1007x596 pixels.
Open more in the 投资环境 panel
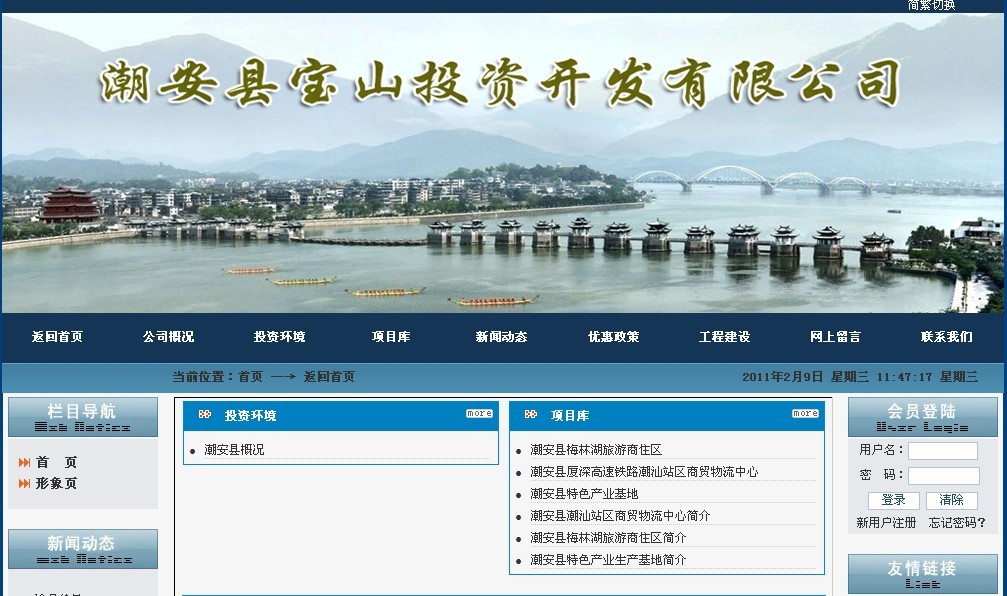coord(479,413)
